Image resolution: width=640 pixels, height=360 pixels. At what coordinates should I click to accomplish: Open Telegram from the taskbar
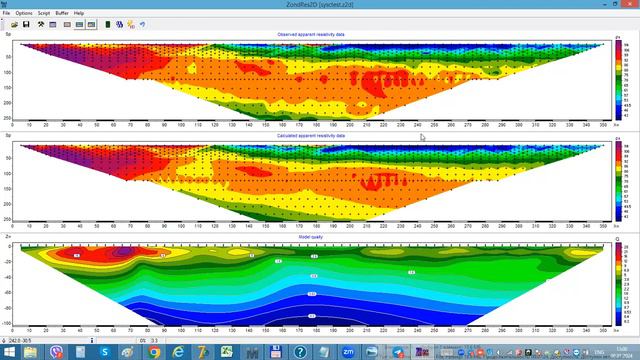tap(398, 352)
